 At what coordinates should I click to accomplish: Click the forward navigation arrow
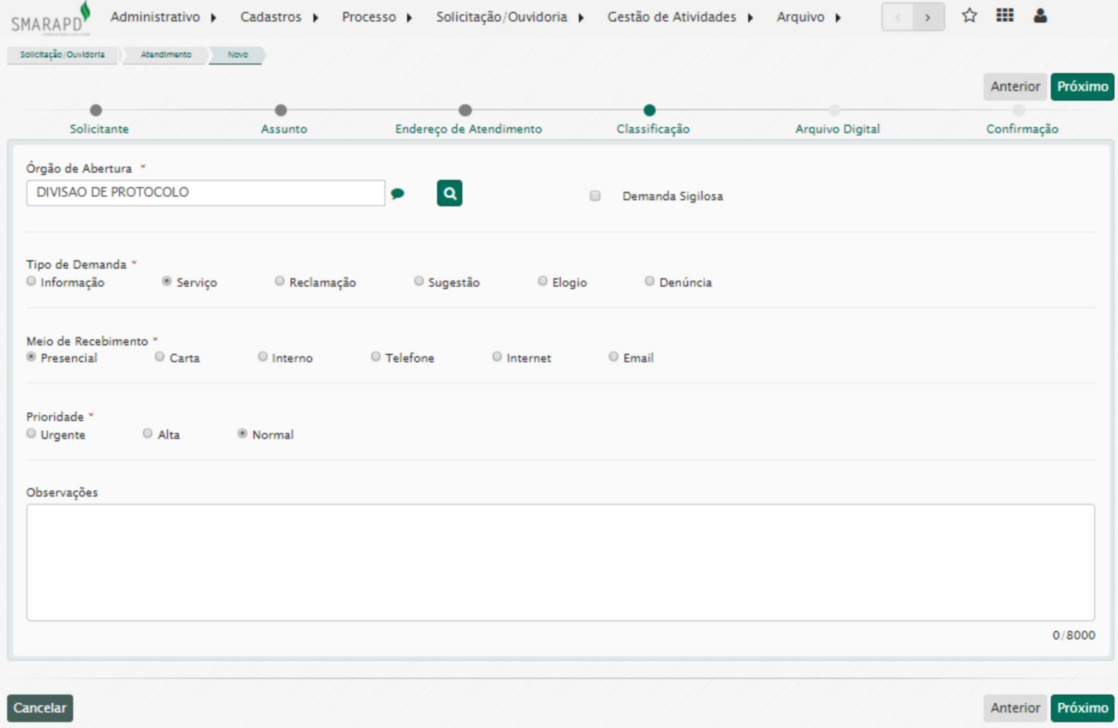(x=929, y=17)
